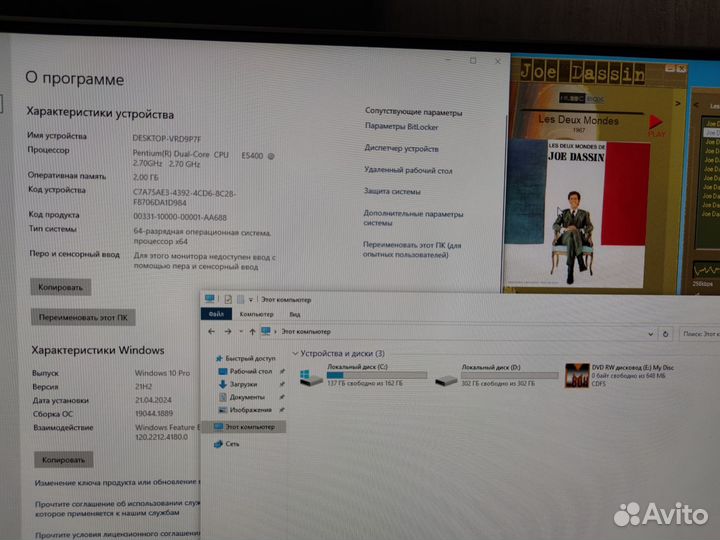
Task: Minimize the Joe Dassin player window
Action: point(670,68)
